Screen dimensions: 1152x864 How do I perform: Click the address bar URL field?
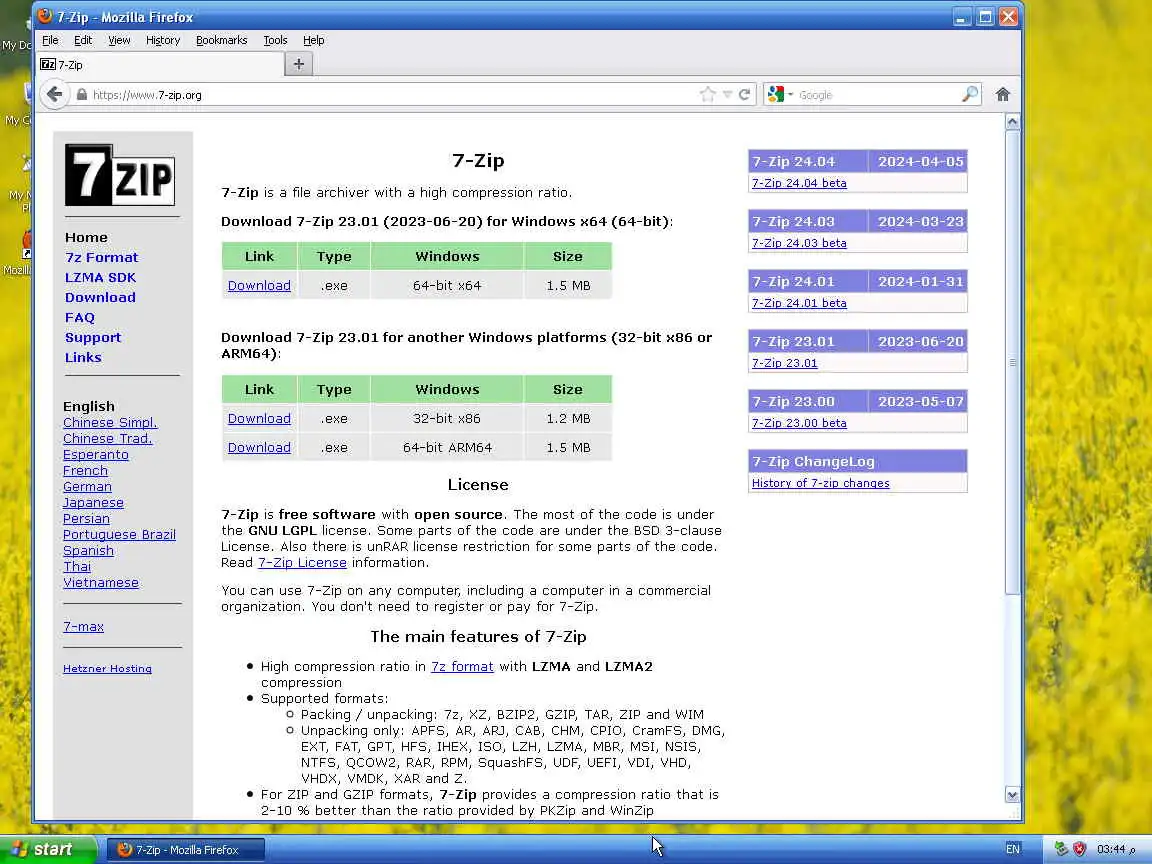393,95
